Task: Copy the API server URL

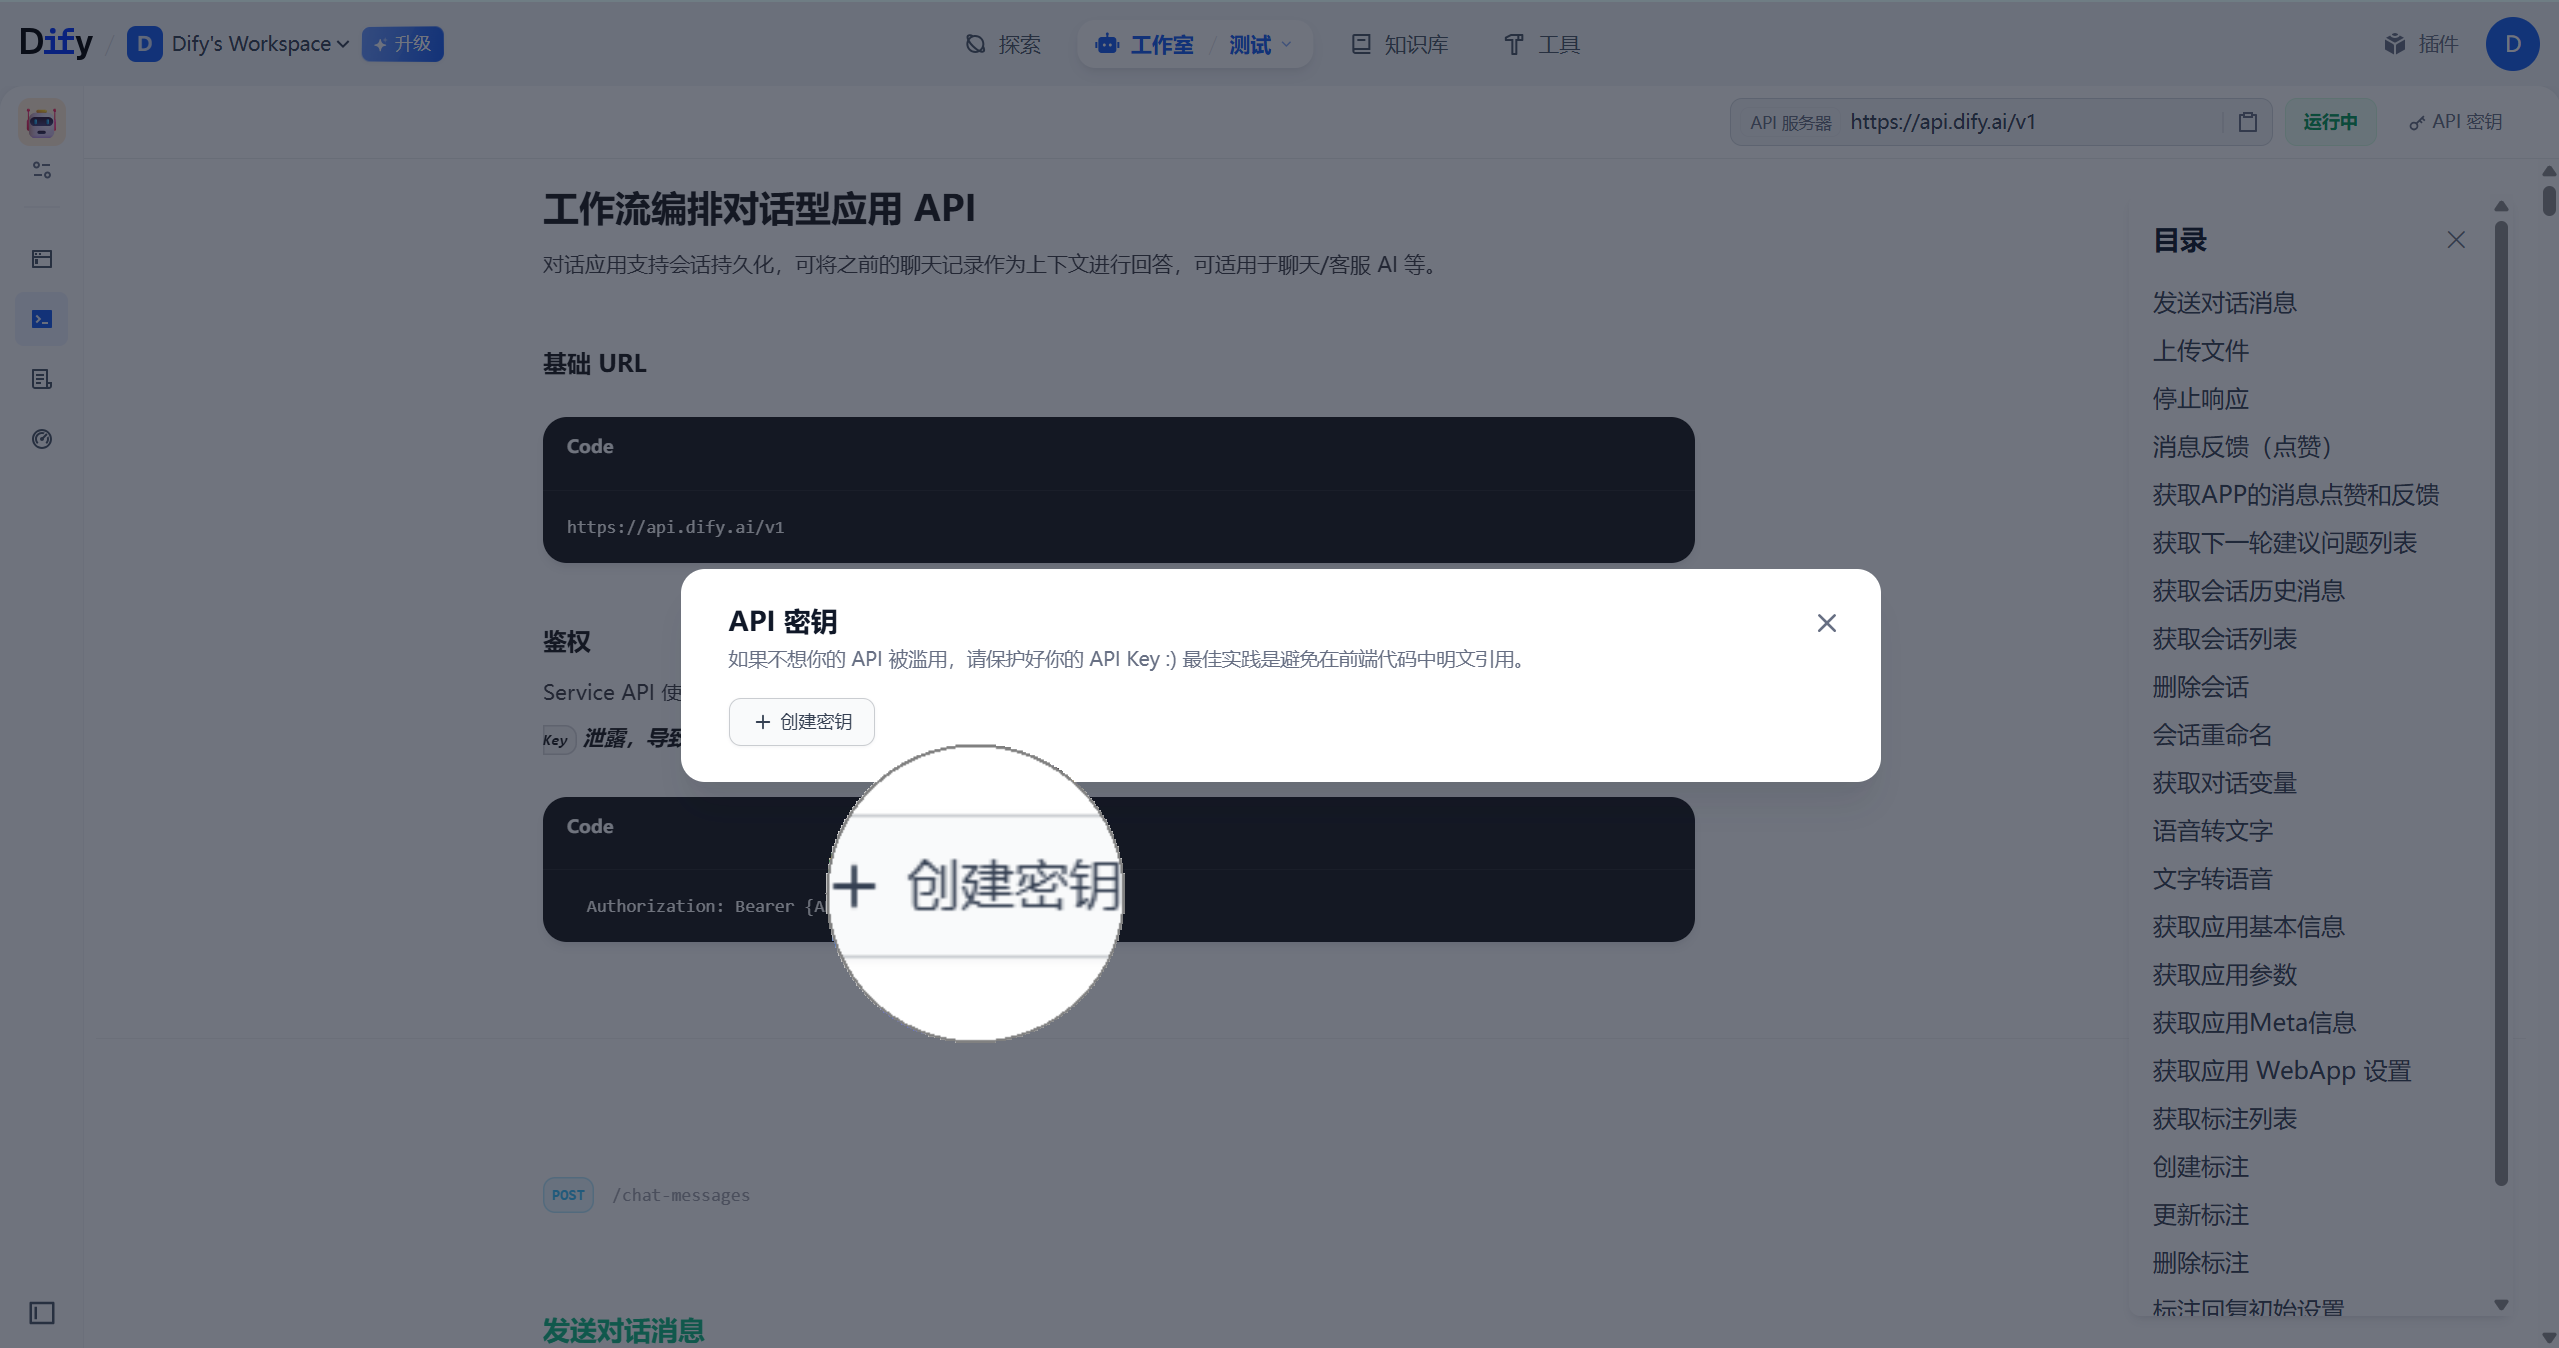Action: 2247,122
